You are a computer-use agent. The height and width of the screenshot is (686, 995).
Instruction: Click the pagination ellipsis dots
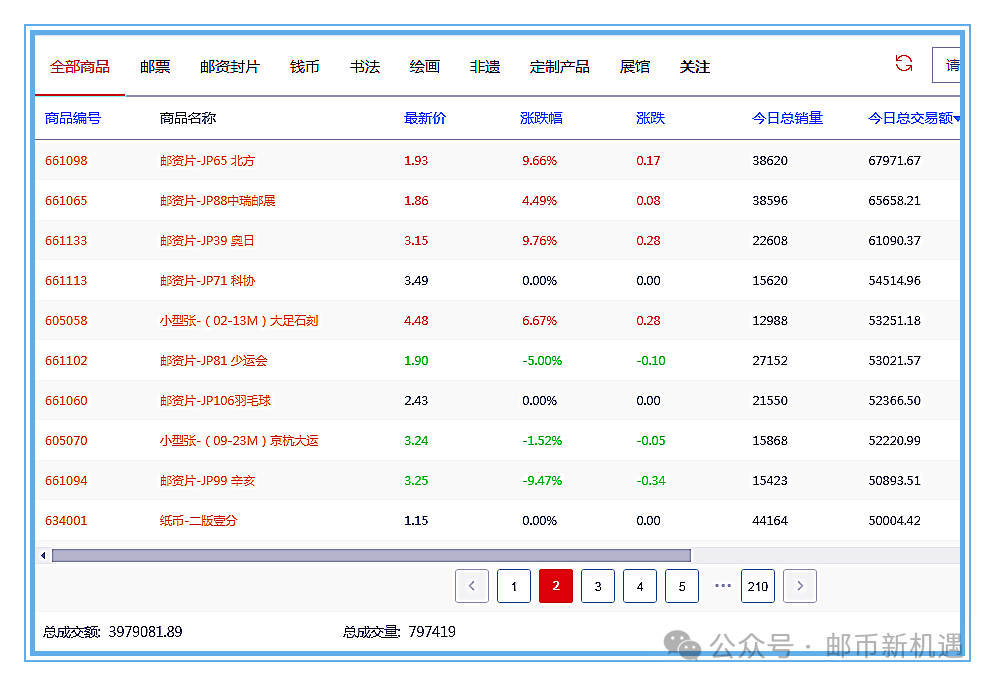click(723, 586)
